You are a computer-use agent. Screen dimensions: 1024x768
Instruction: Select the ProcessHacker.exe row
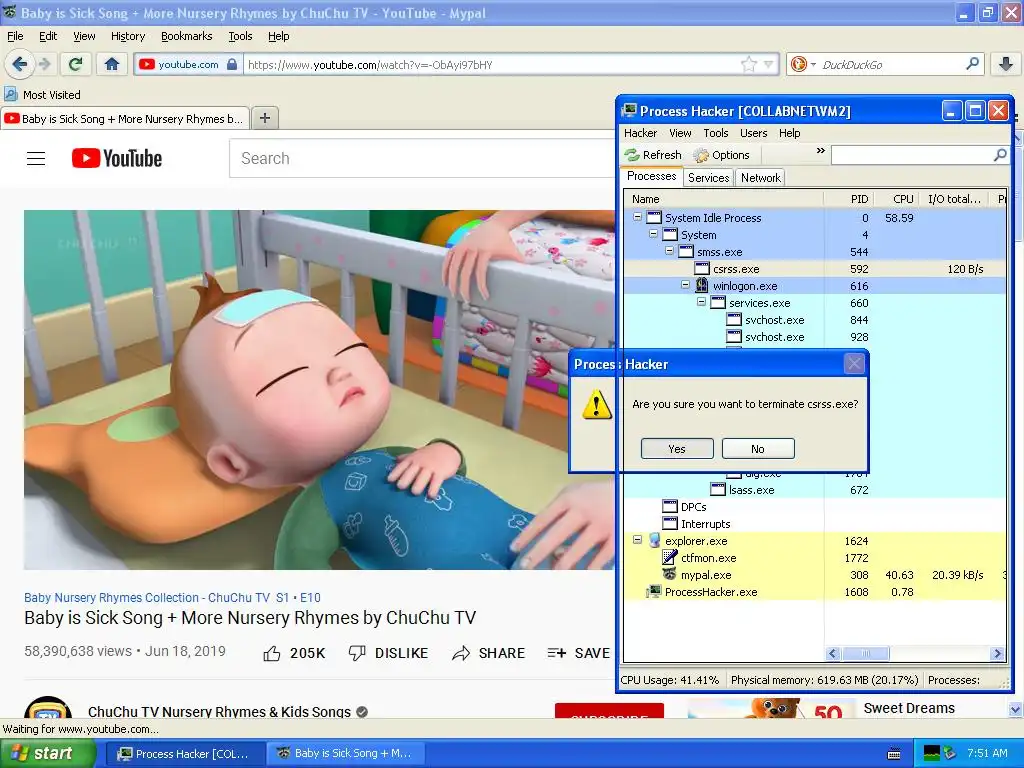[815, 592]
